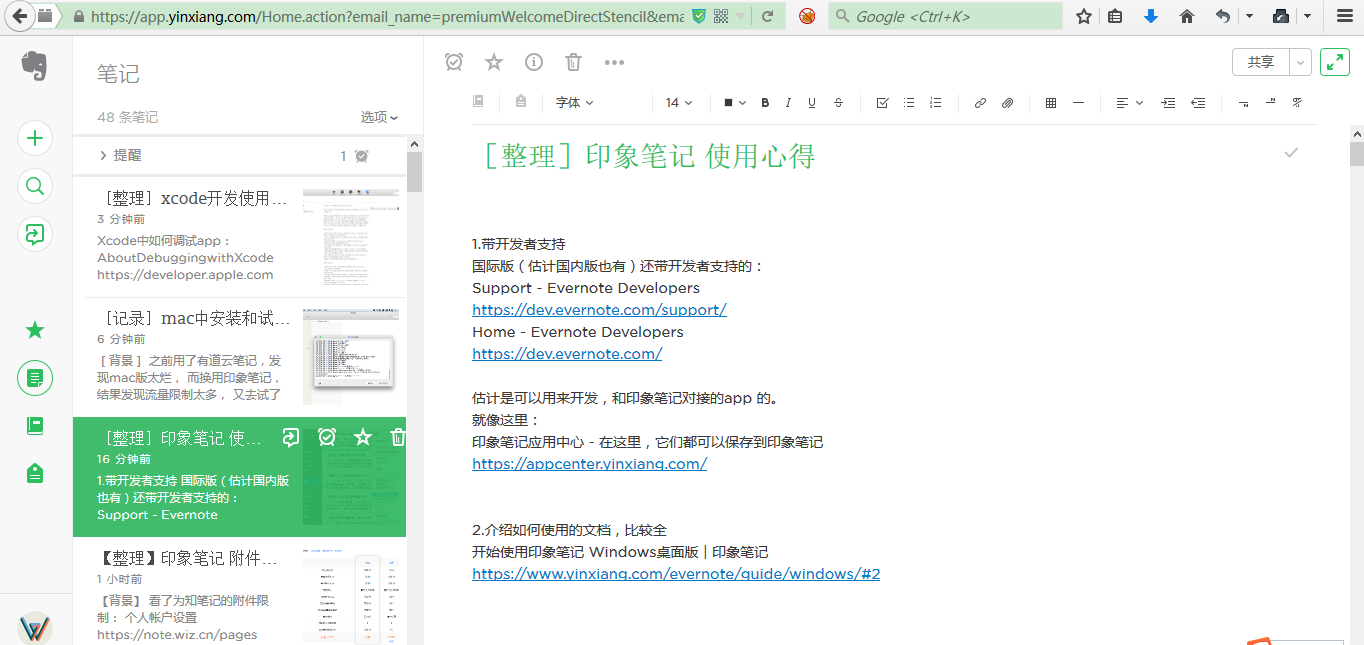Open link dev.evernote.com/support/
This screenshot has width=1364, height=645.
[x=599, y=310]
